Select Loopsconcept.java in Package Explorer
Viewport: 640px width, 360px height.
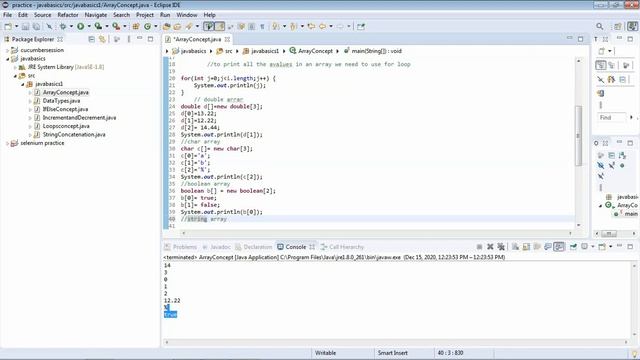(x=66, y=126)
